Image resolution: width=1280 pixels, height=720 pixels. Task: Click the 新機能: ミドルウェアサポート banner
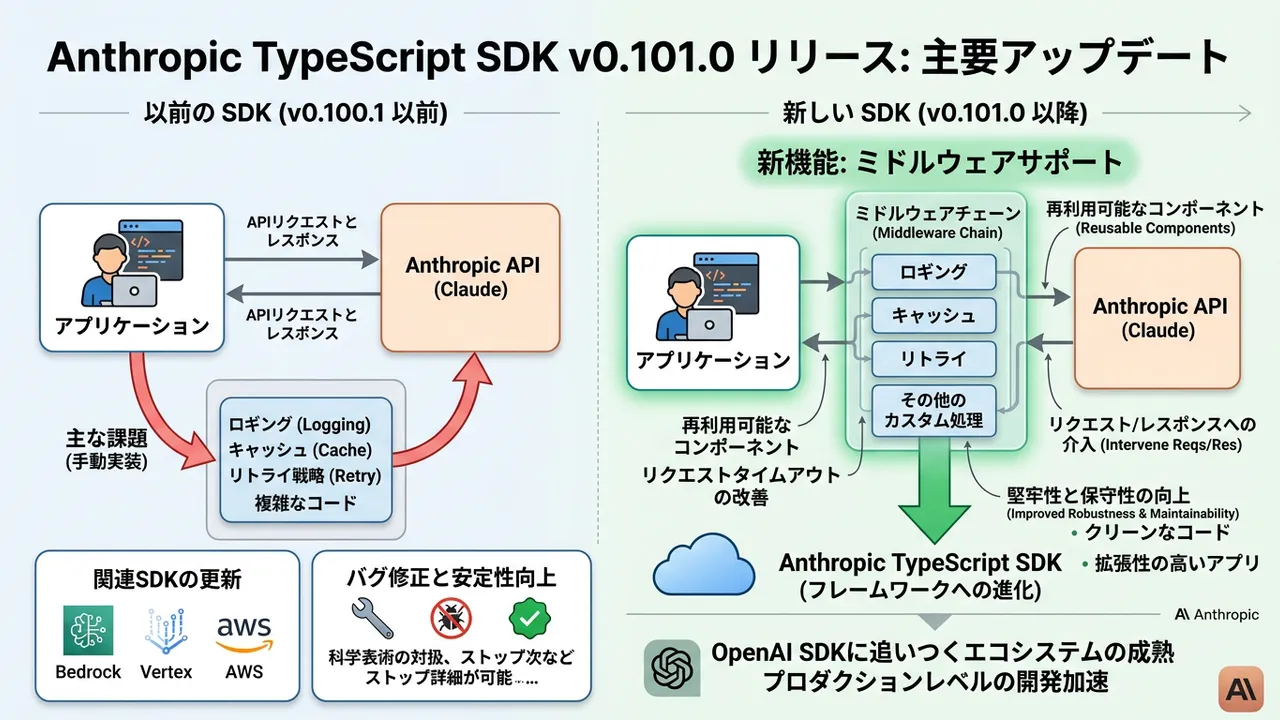pyautogui.click(x=939, y=162)
